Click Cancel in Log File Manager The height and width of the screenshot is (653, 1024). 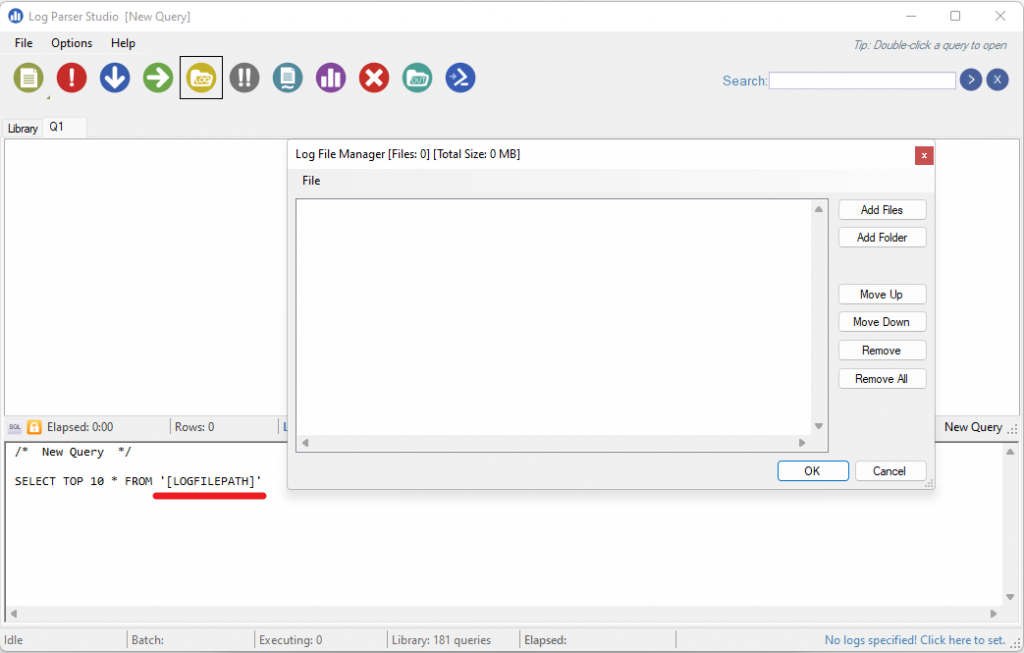(x=889, y=471)
